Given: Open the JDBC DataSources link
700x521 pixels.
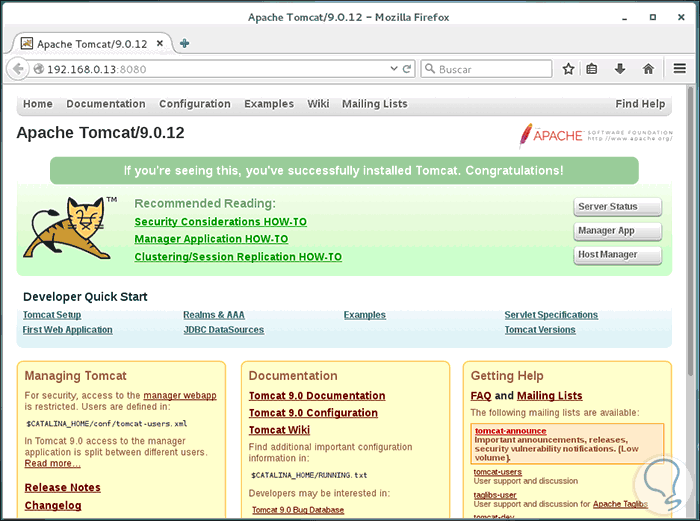Looking at the screenshot, I should pos(224,329).
